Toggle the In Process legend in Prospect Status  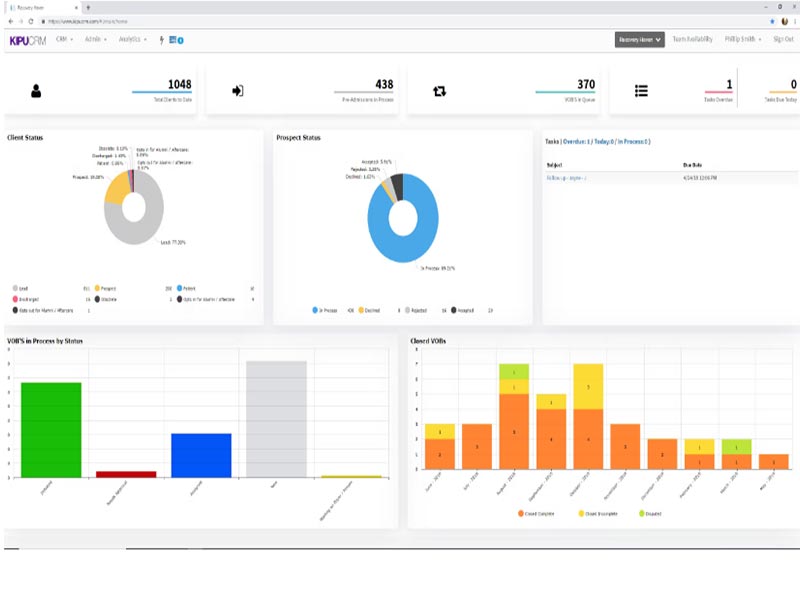[324, 310]
